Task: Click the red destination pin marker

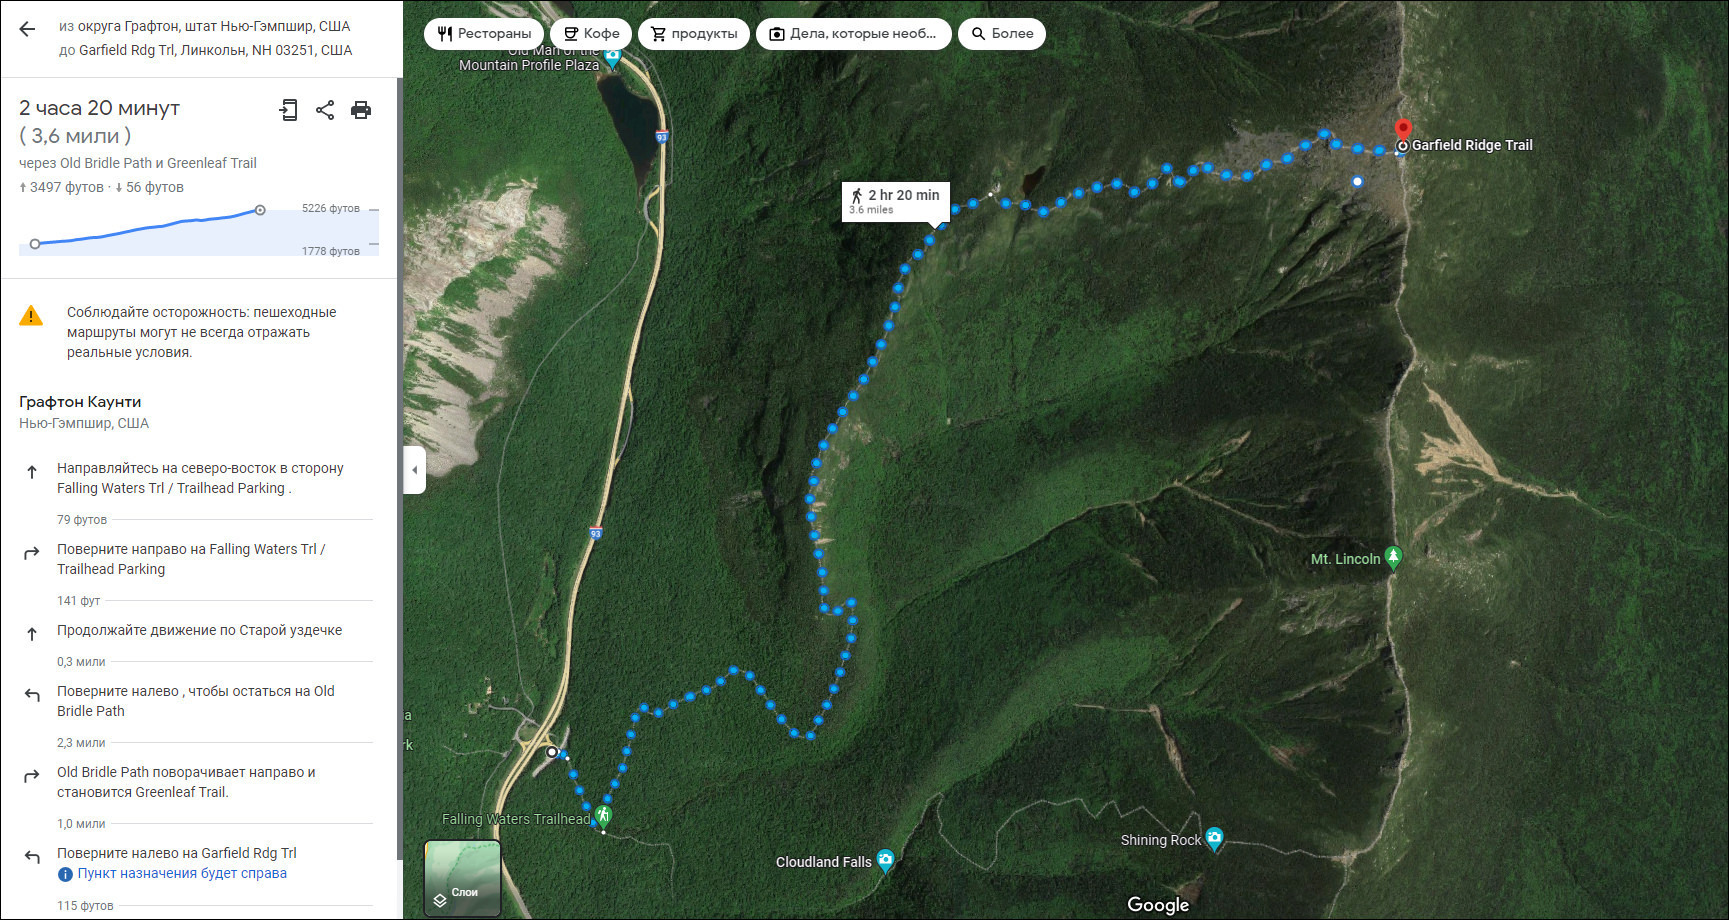Action: click(1403, 129)
